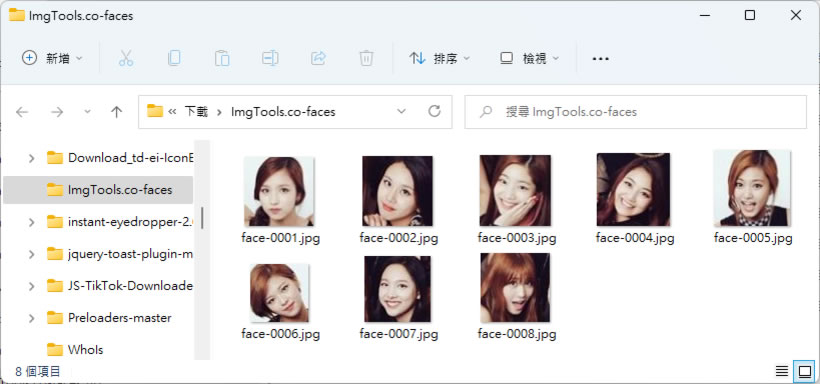Click the Copy icon in toolbar
This screenshot has height=384, width=820.
174,58
